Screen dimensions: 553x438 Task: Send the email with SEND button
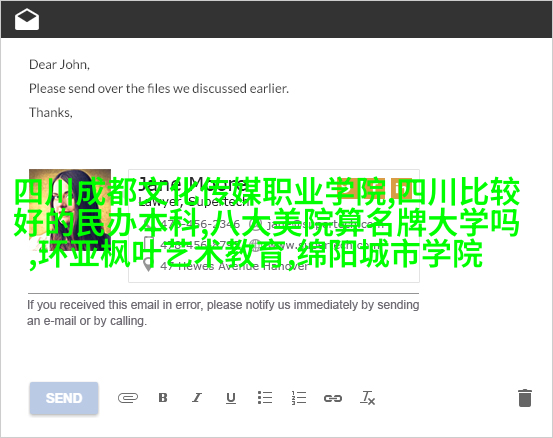64,398
